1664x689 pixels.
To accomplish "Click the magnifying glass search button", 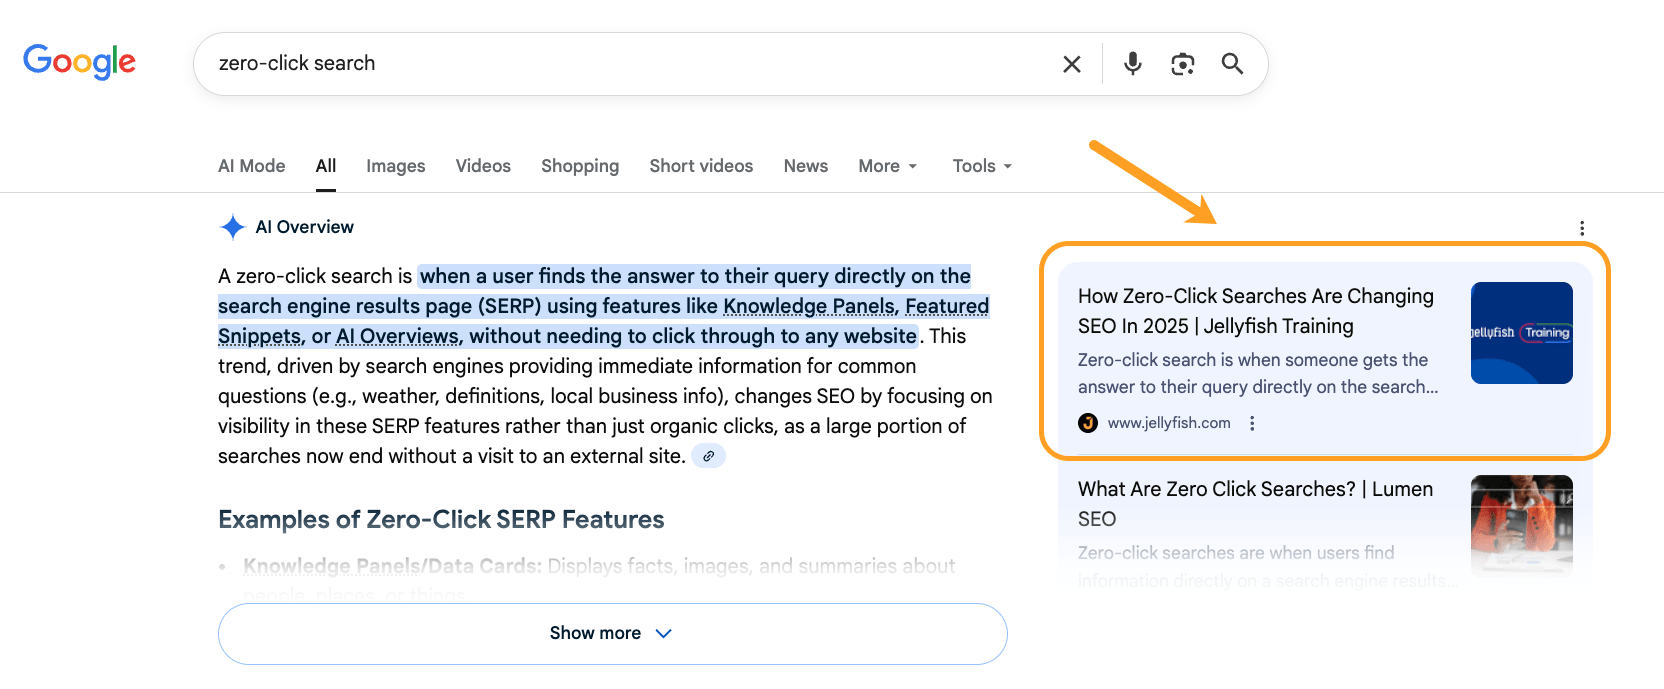I will 1232,64.
